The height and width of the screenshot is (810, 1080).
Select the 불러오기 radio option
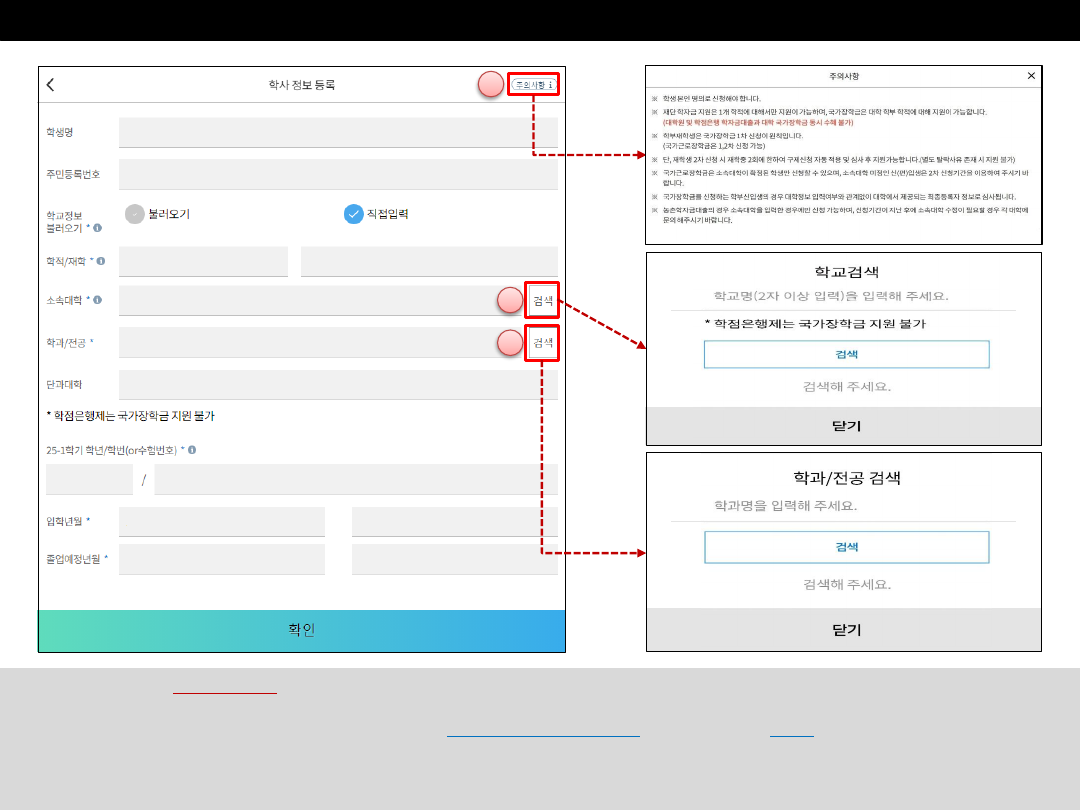coord(135,214)
